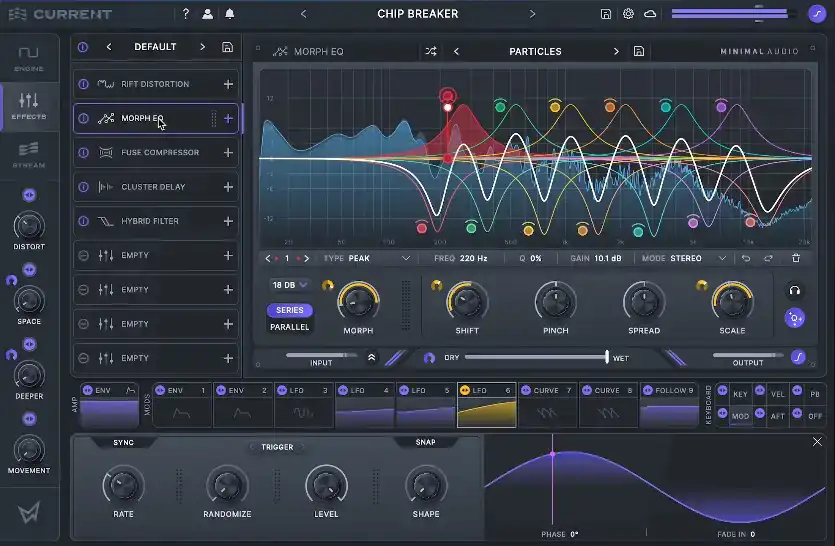The width and height of the screenshot is (835, 546).
Task: Toggle power for Rift Distortion effect
Action: [84, 84]
